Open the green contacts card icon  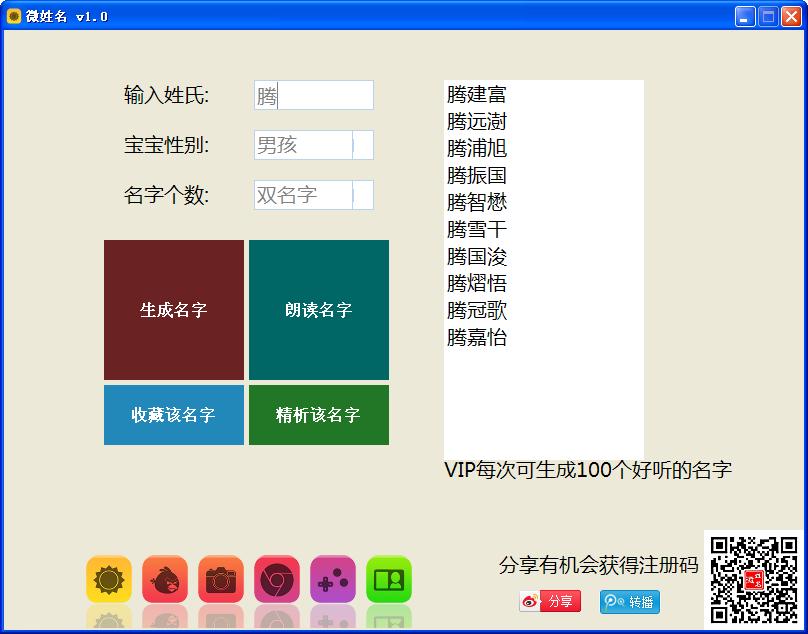click(389, 580)
